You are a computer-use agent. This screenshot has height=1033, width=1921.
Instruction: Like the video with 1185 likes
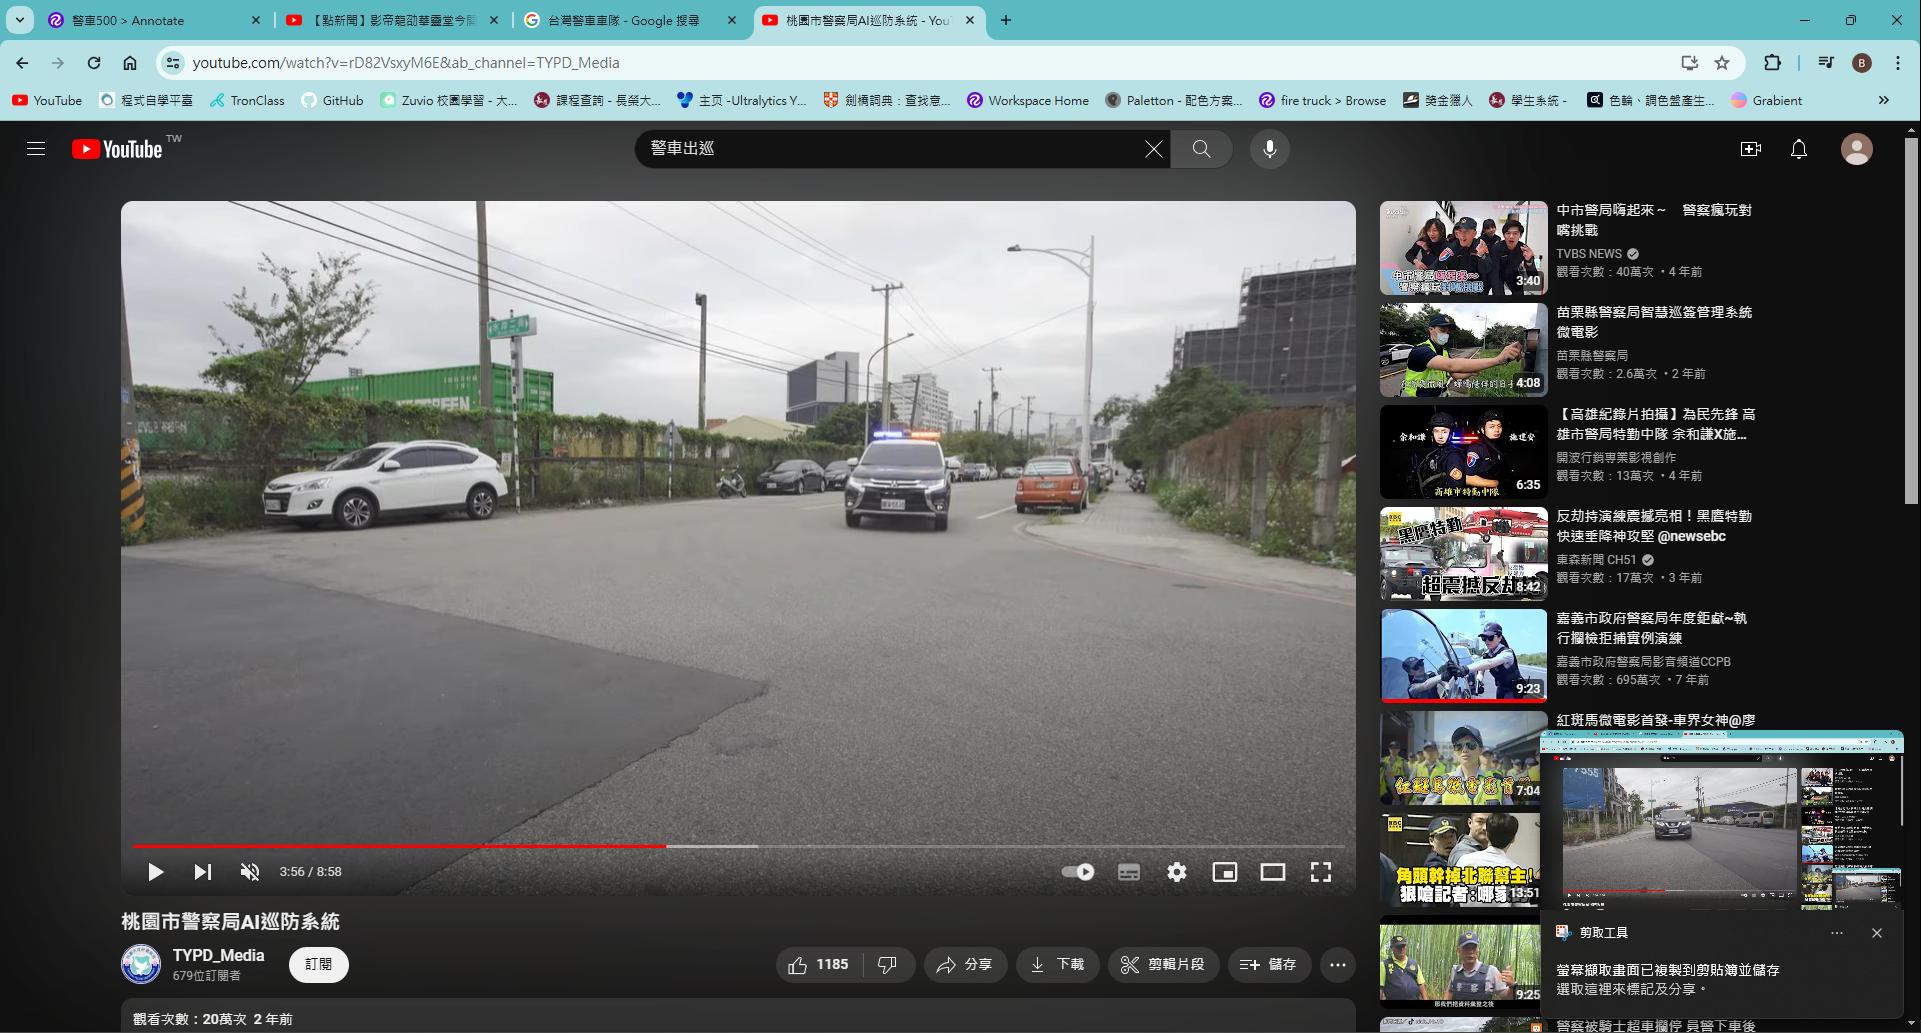(x=818, y=965)
